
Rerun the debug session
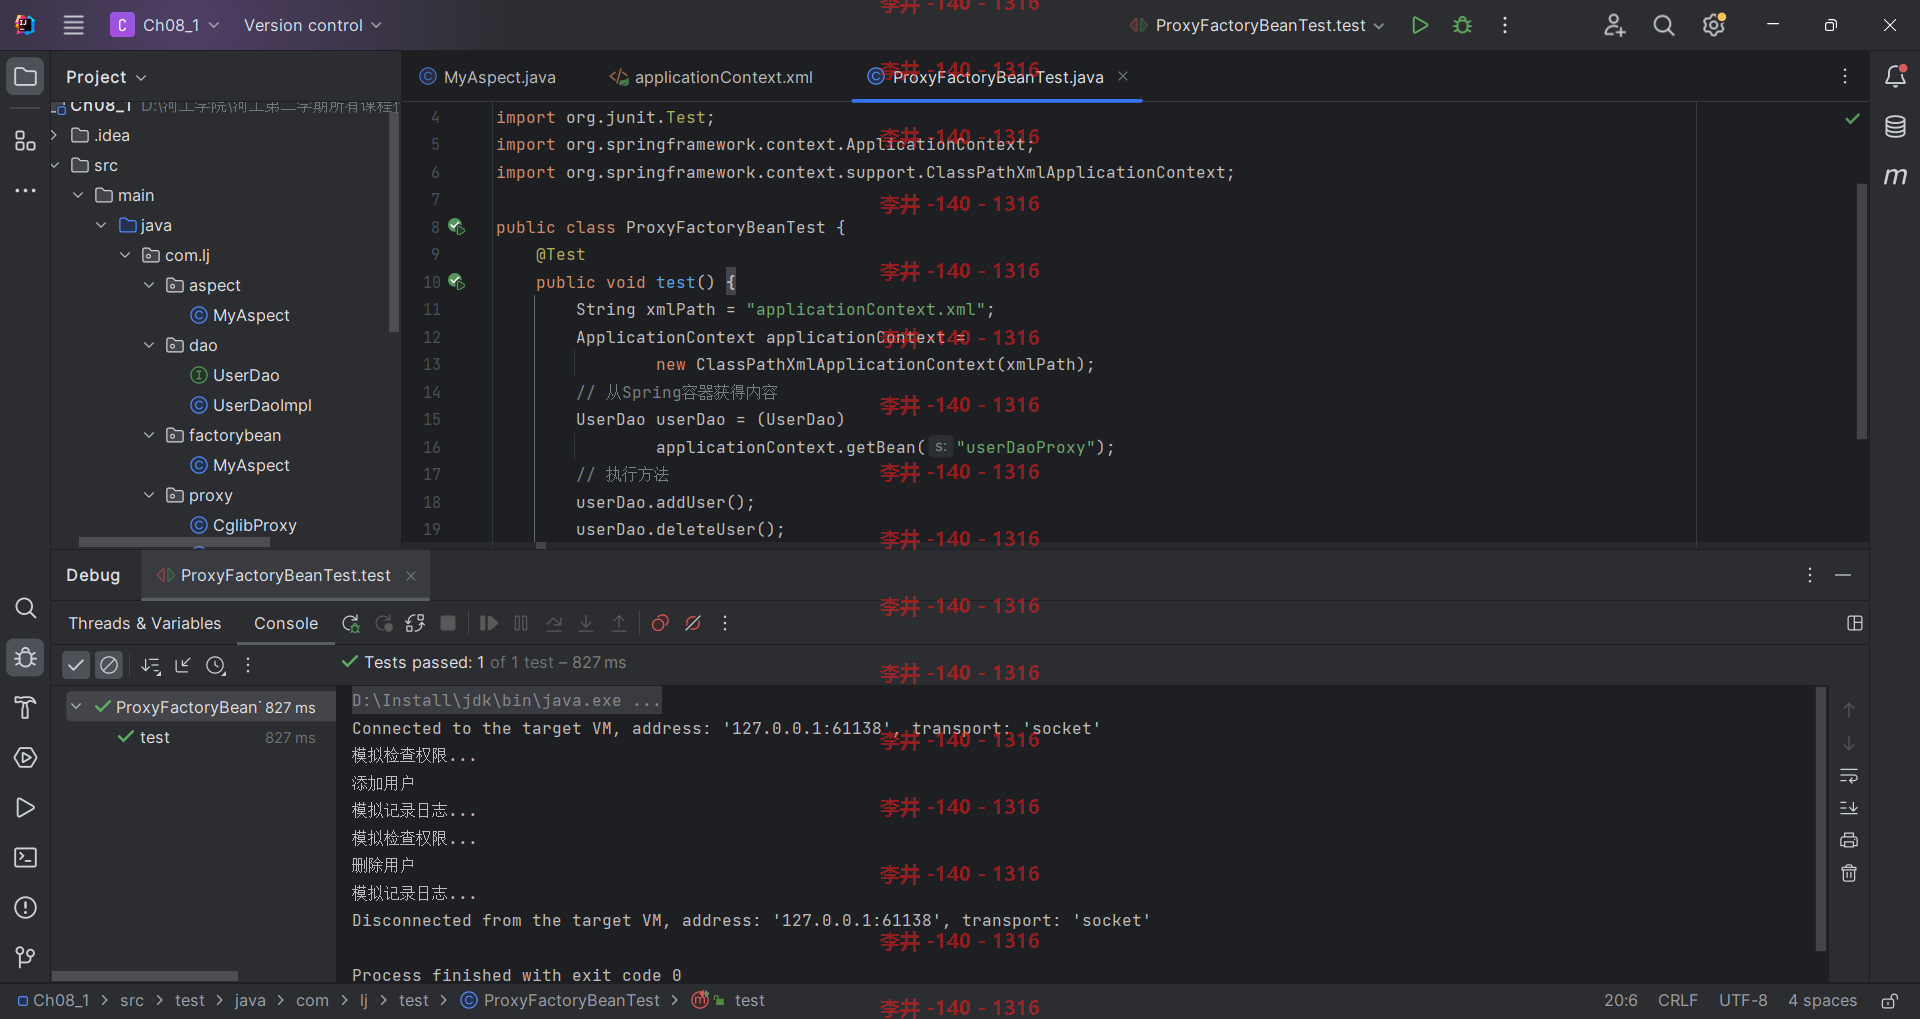coord(350,623)
